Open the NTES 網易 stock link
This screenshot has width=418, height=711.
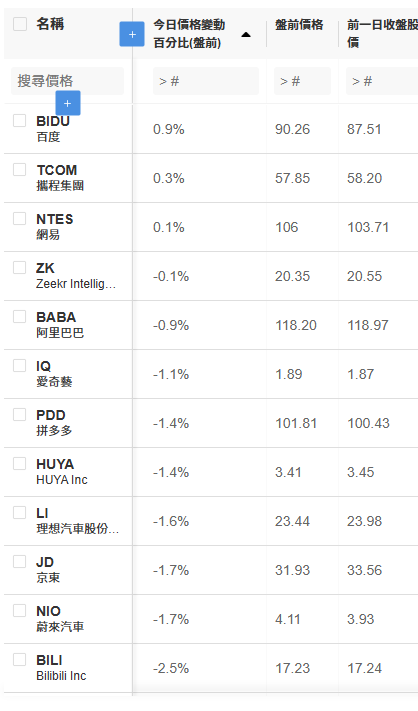pyautogui.click(x=54, y=226)
